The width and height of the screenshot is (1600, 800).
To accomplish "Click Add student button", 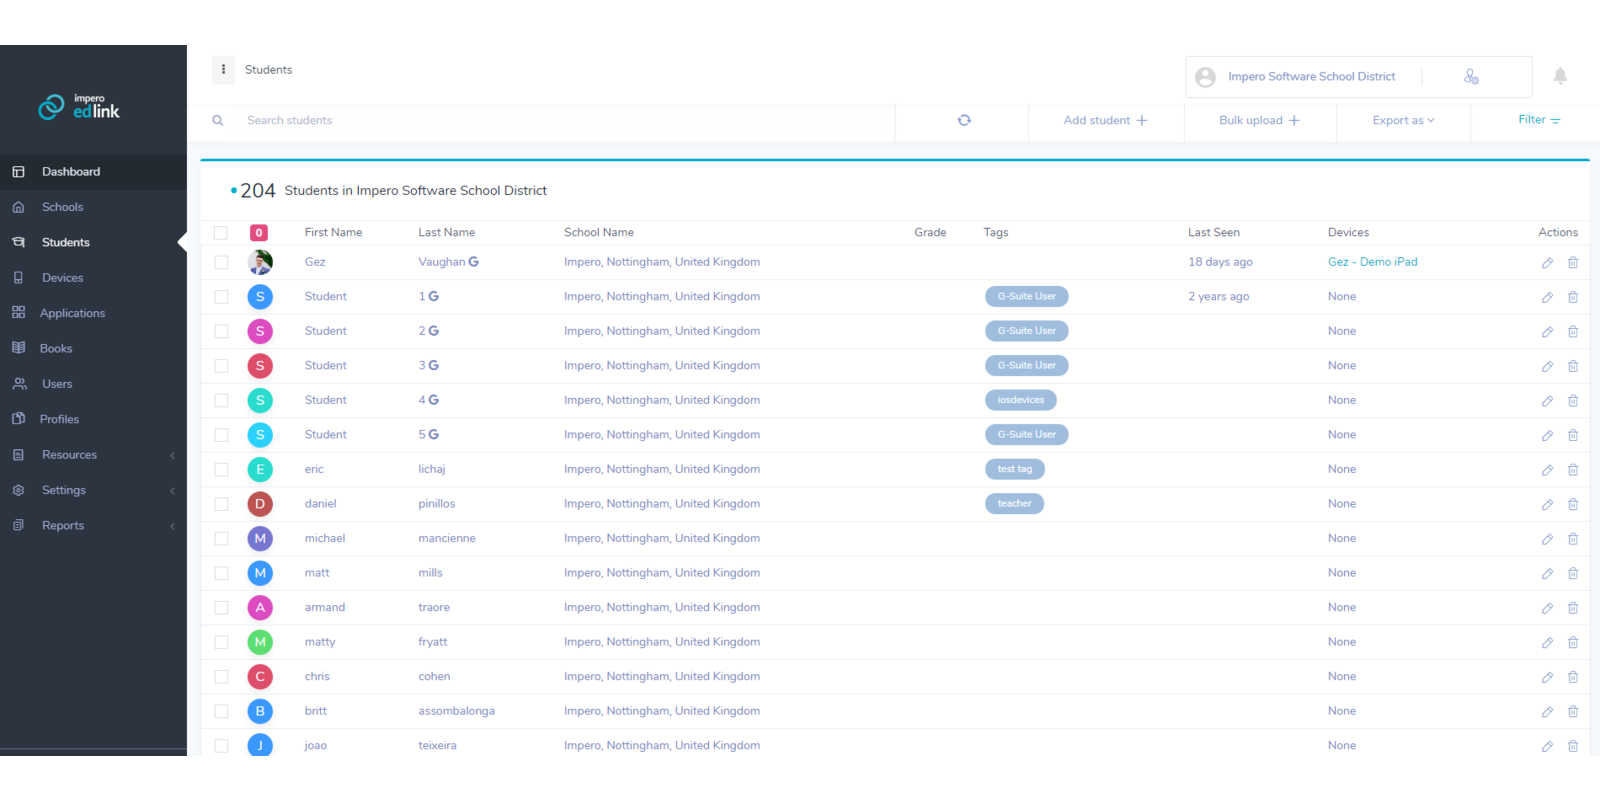I will point(1106,120).
